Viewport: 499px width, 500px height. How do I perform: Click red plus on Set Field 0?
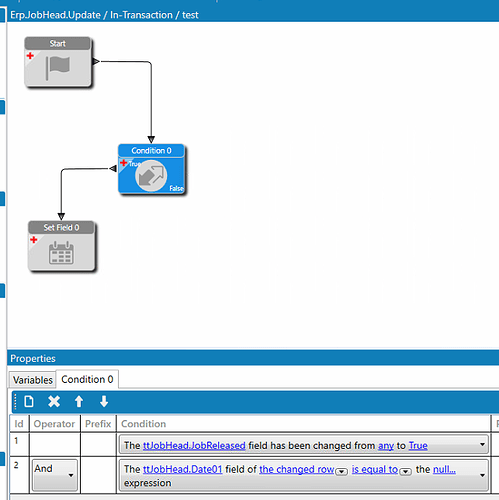point(34,239)
